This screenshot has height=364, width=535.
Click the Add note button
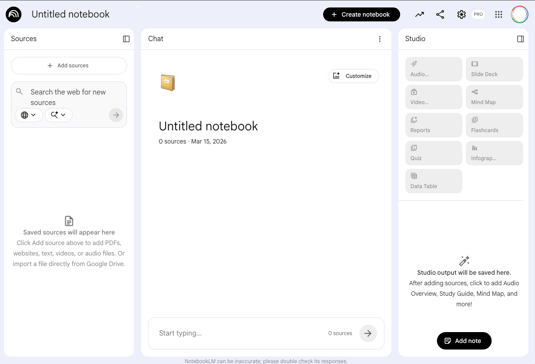[x=464, y=341]
